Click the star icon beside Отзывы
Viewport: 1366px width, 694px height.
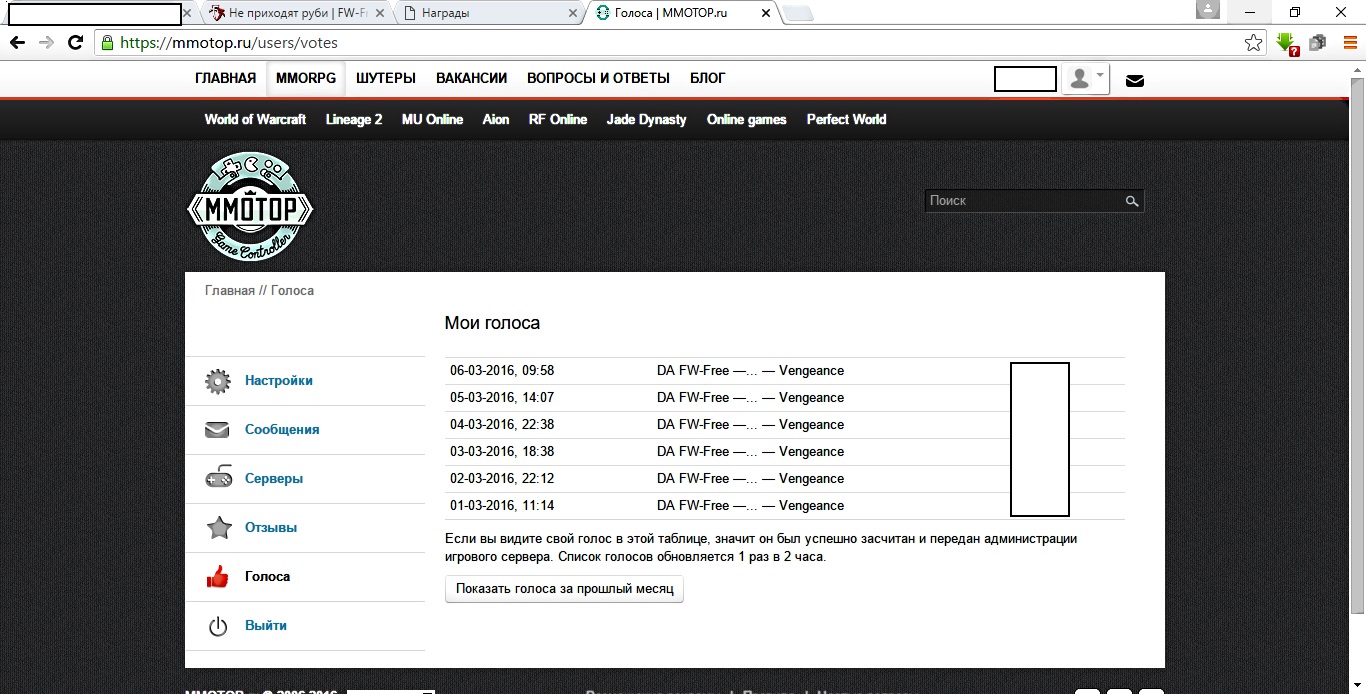click(218, 527)
